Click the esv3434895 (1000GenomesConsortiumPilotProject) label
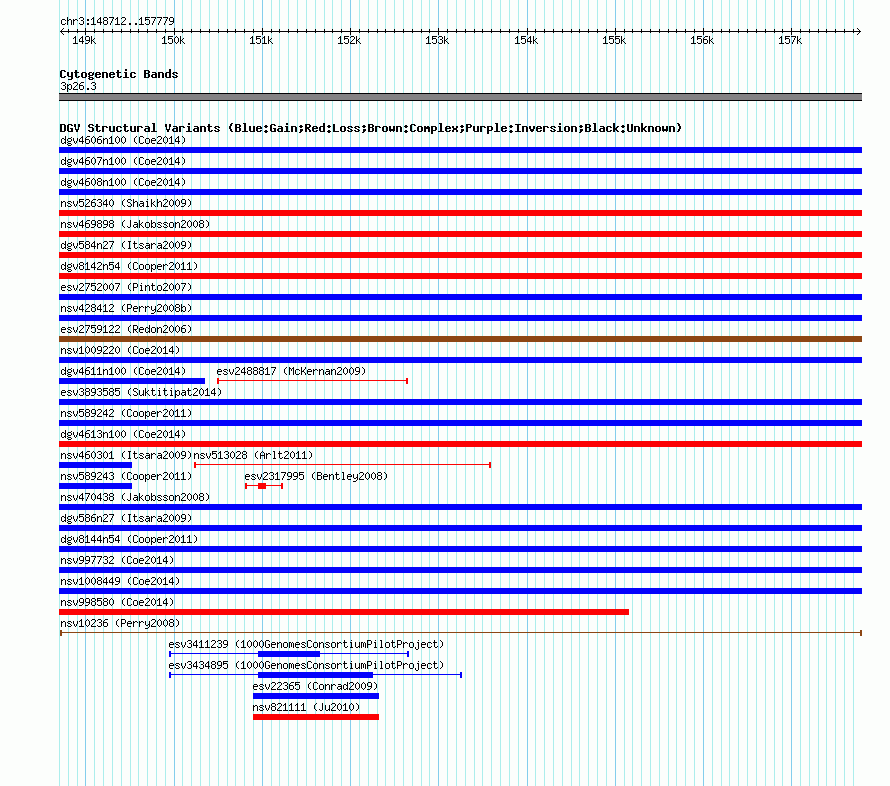 [306, 665]
